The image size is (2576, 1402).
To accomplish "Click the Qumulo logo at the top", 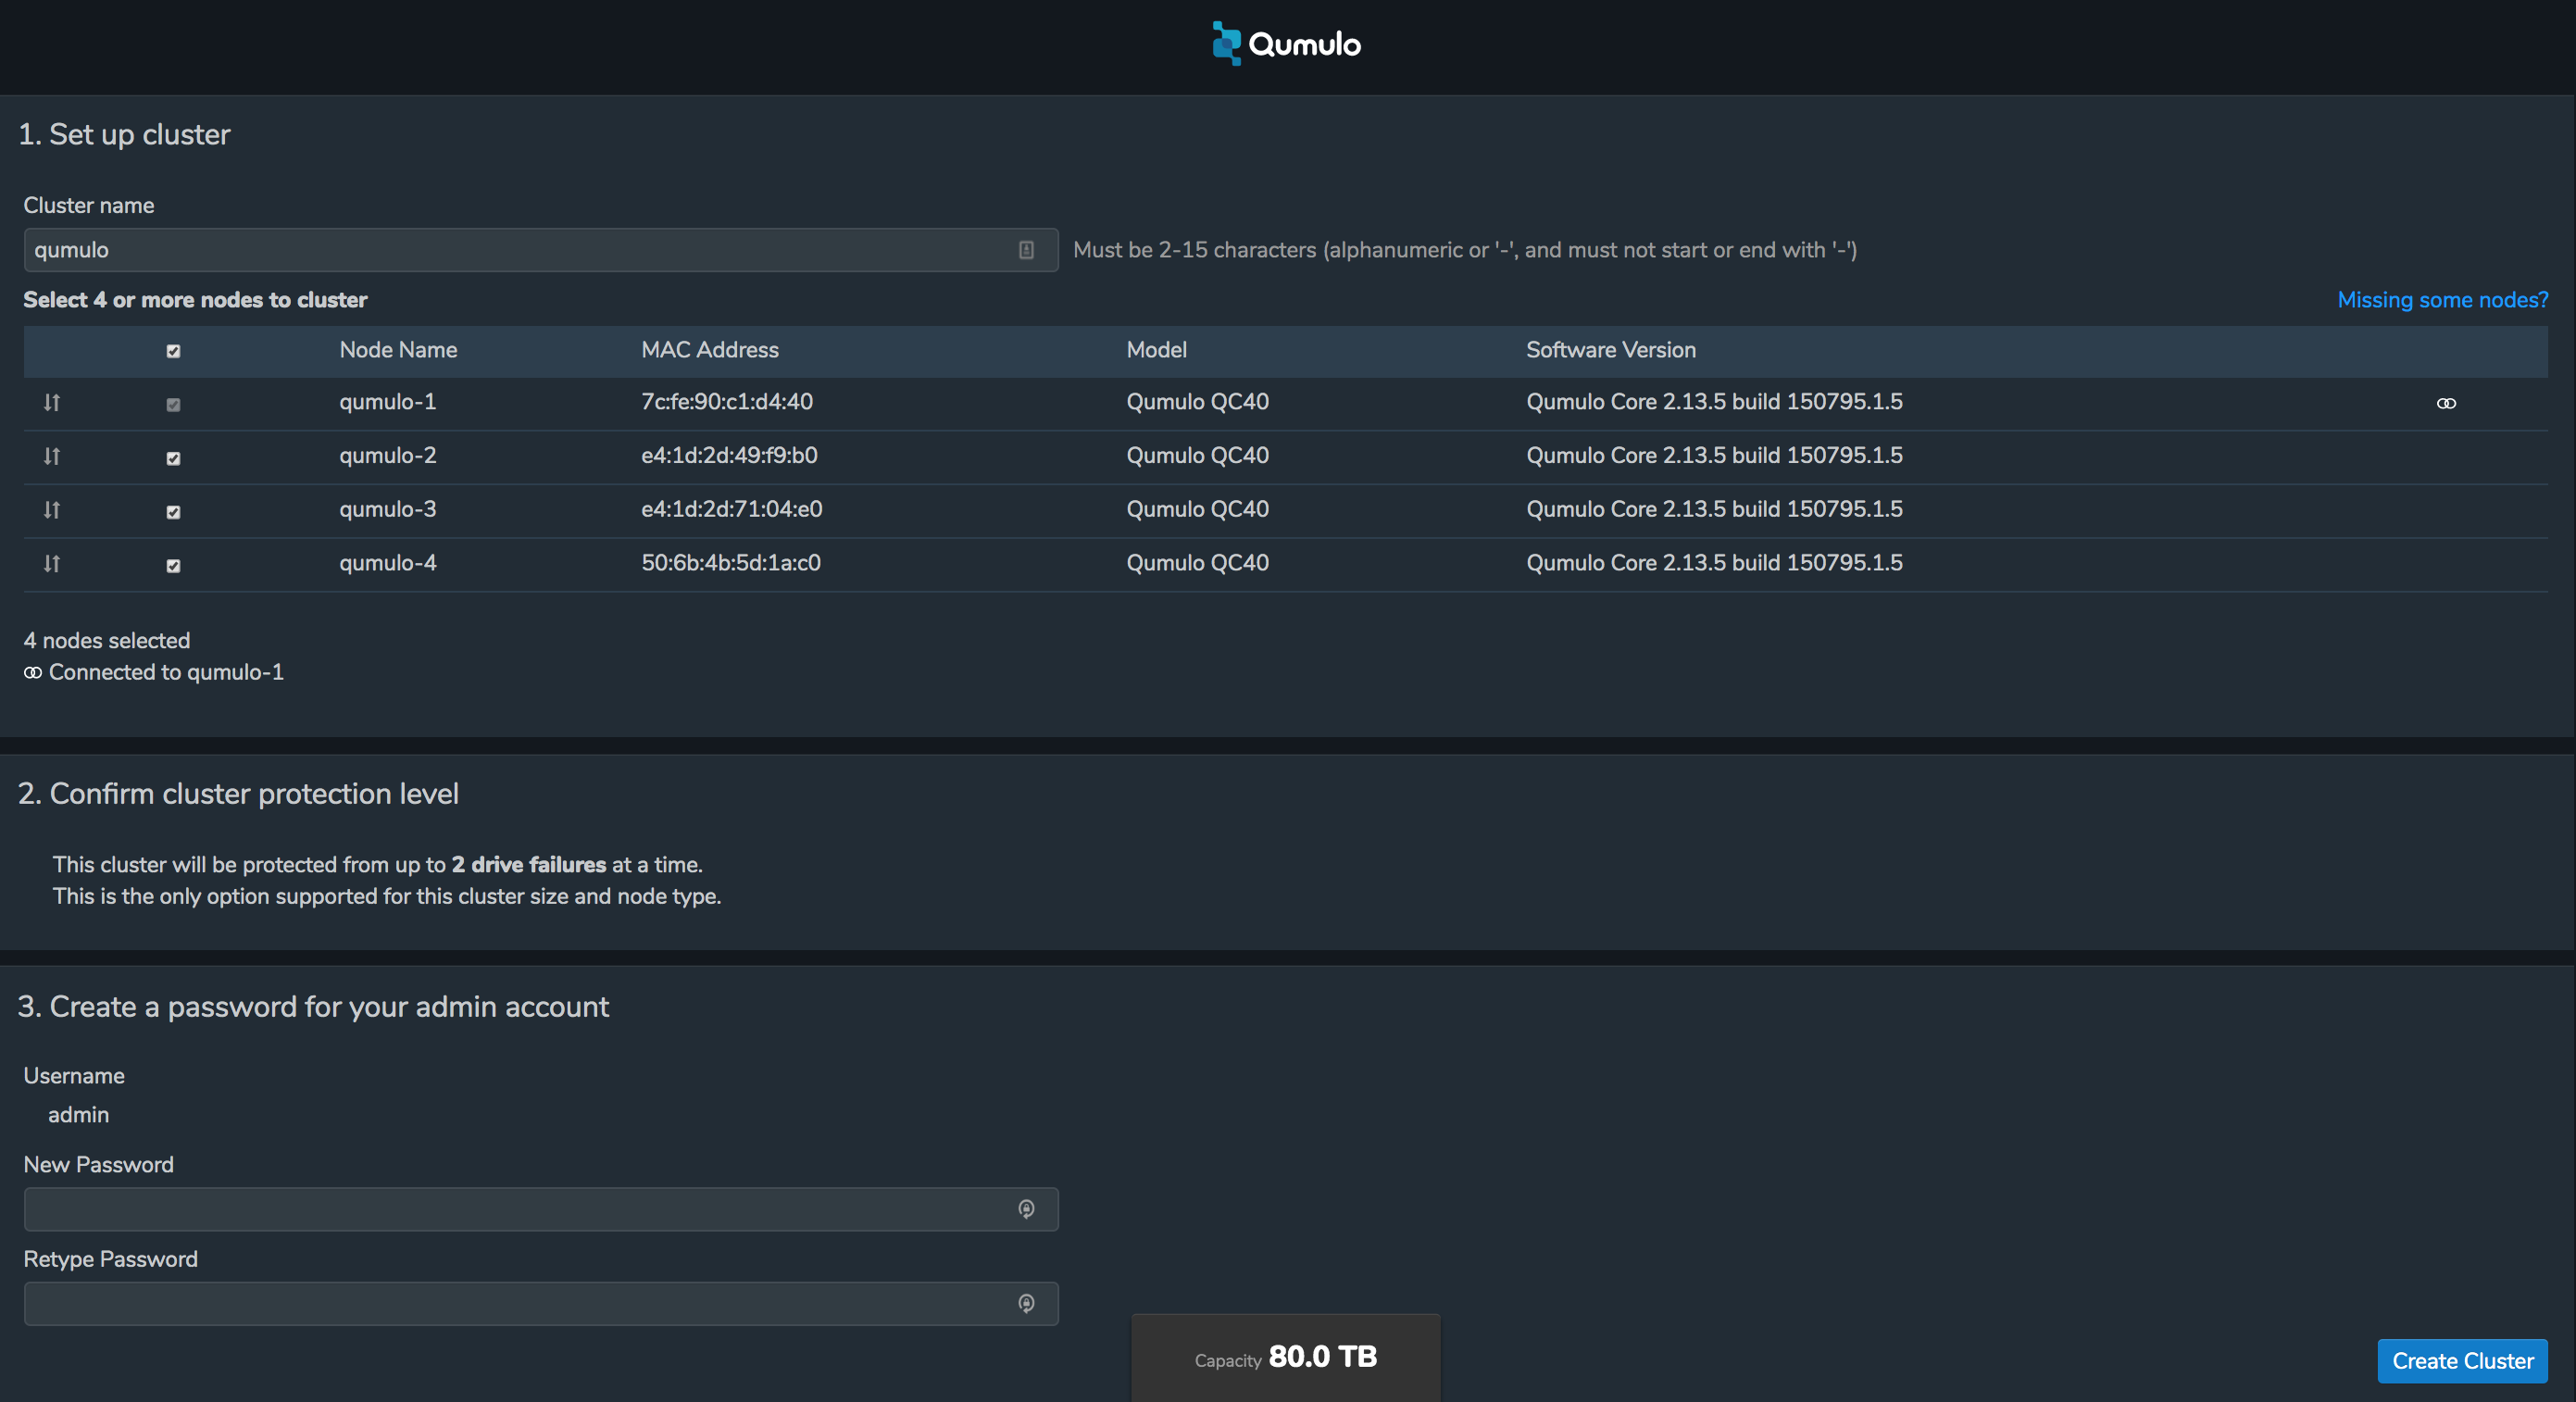I will click(x=1285, y=43).
